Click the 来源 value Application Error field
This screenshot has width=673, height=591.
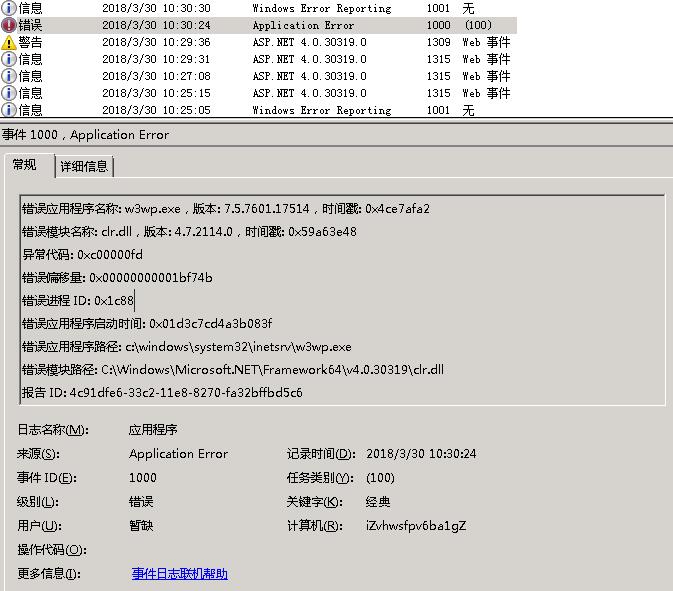click(178, 454)
